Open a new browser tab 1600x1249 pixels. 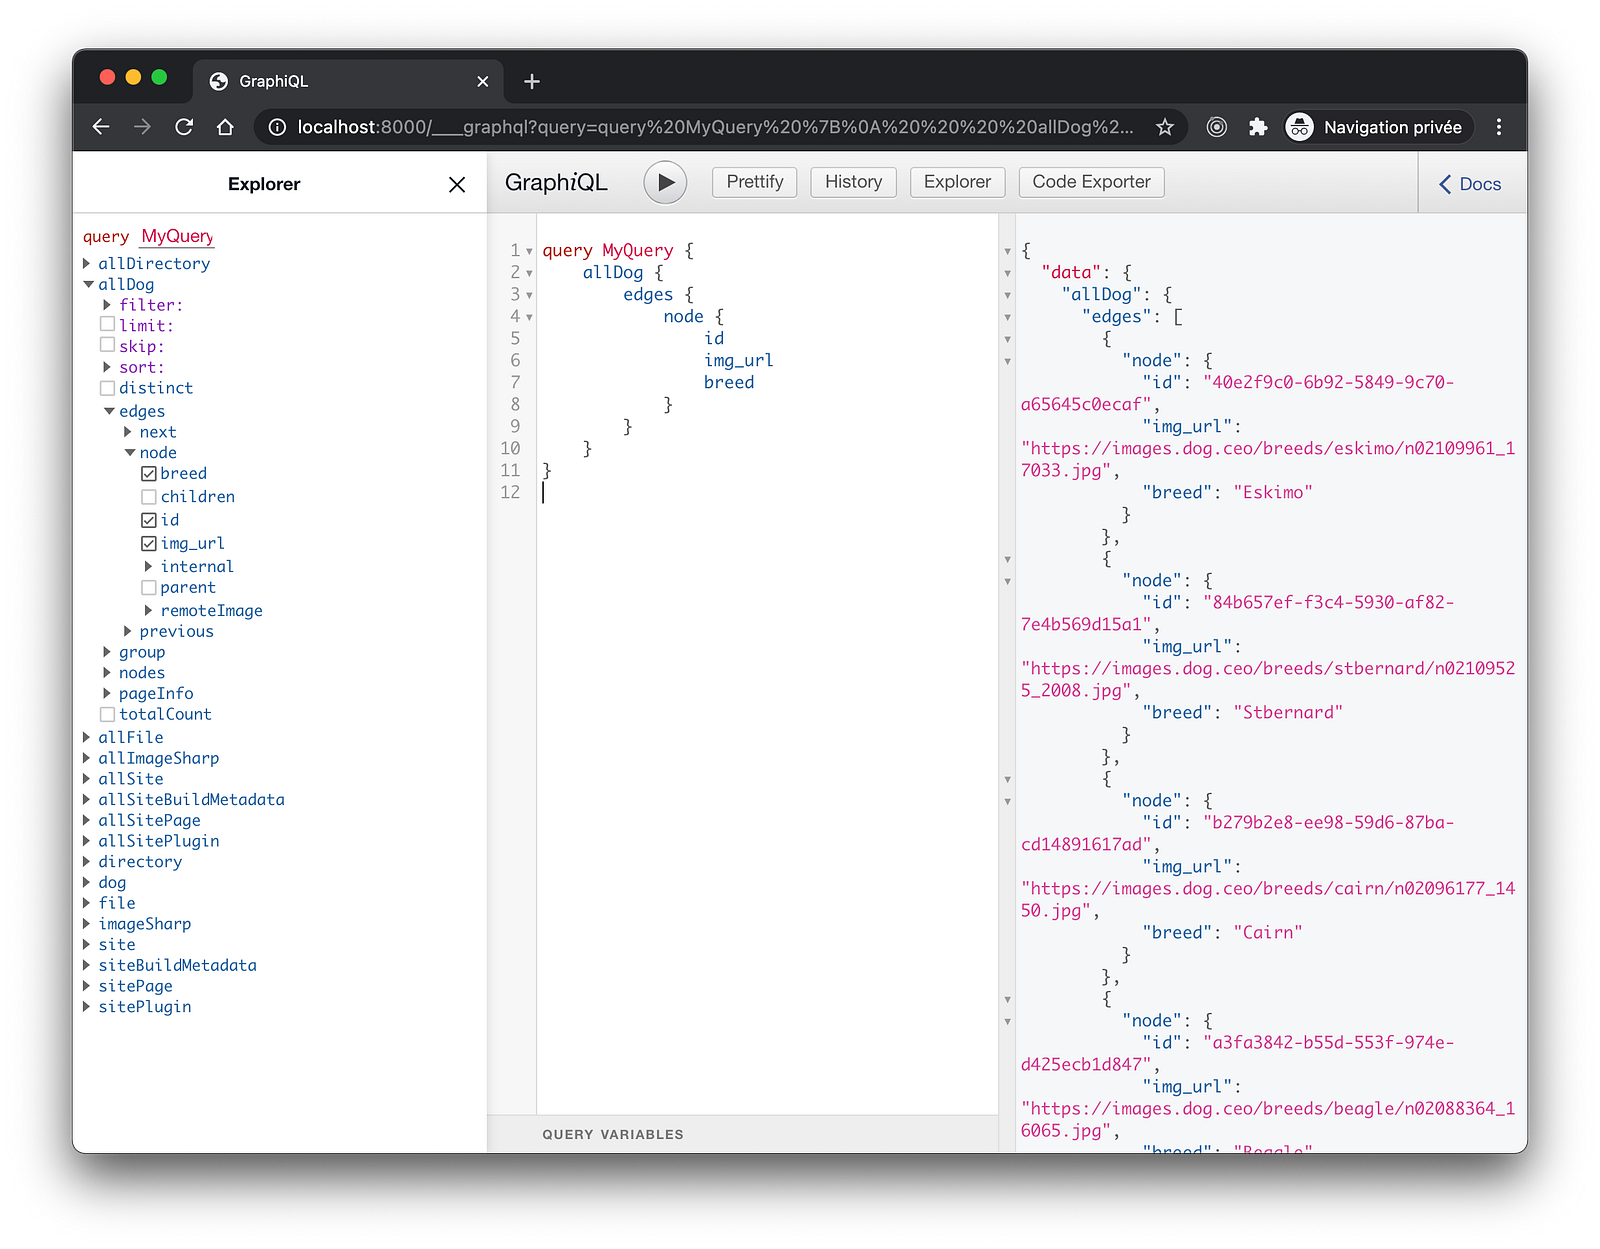click(x=532, y=81)
